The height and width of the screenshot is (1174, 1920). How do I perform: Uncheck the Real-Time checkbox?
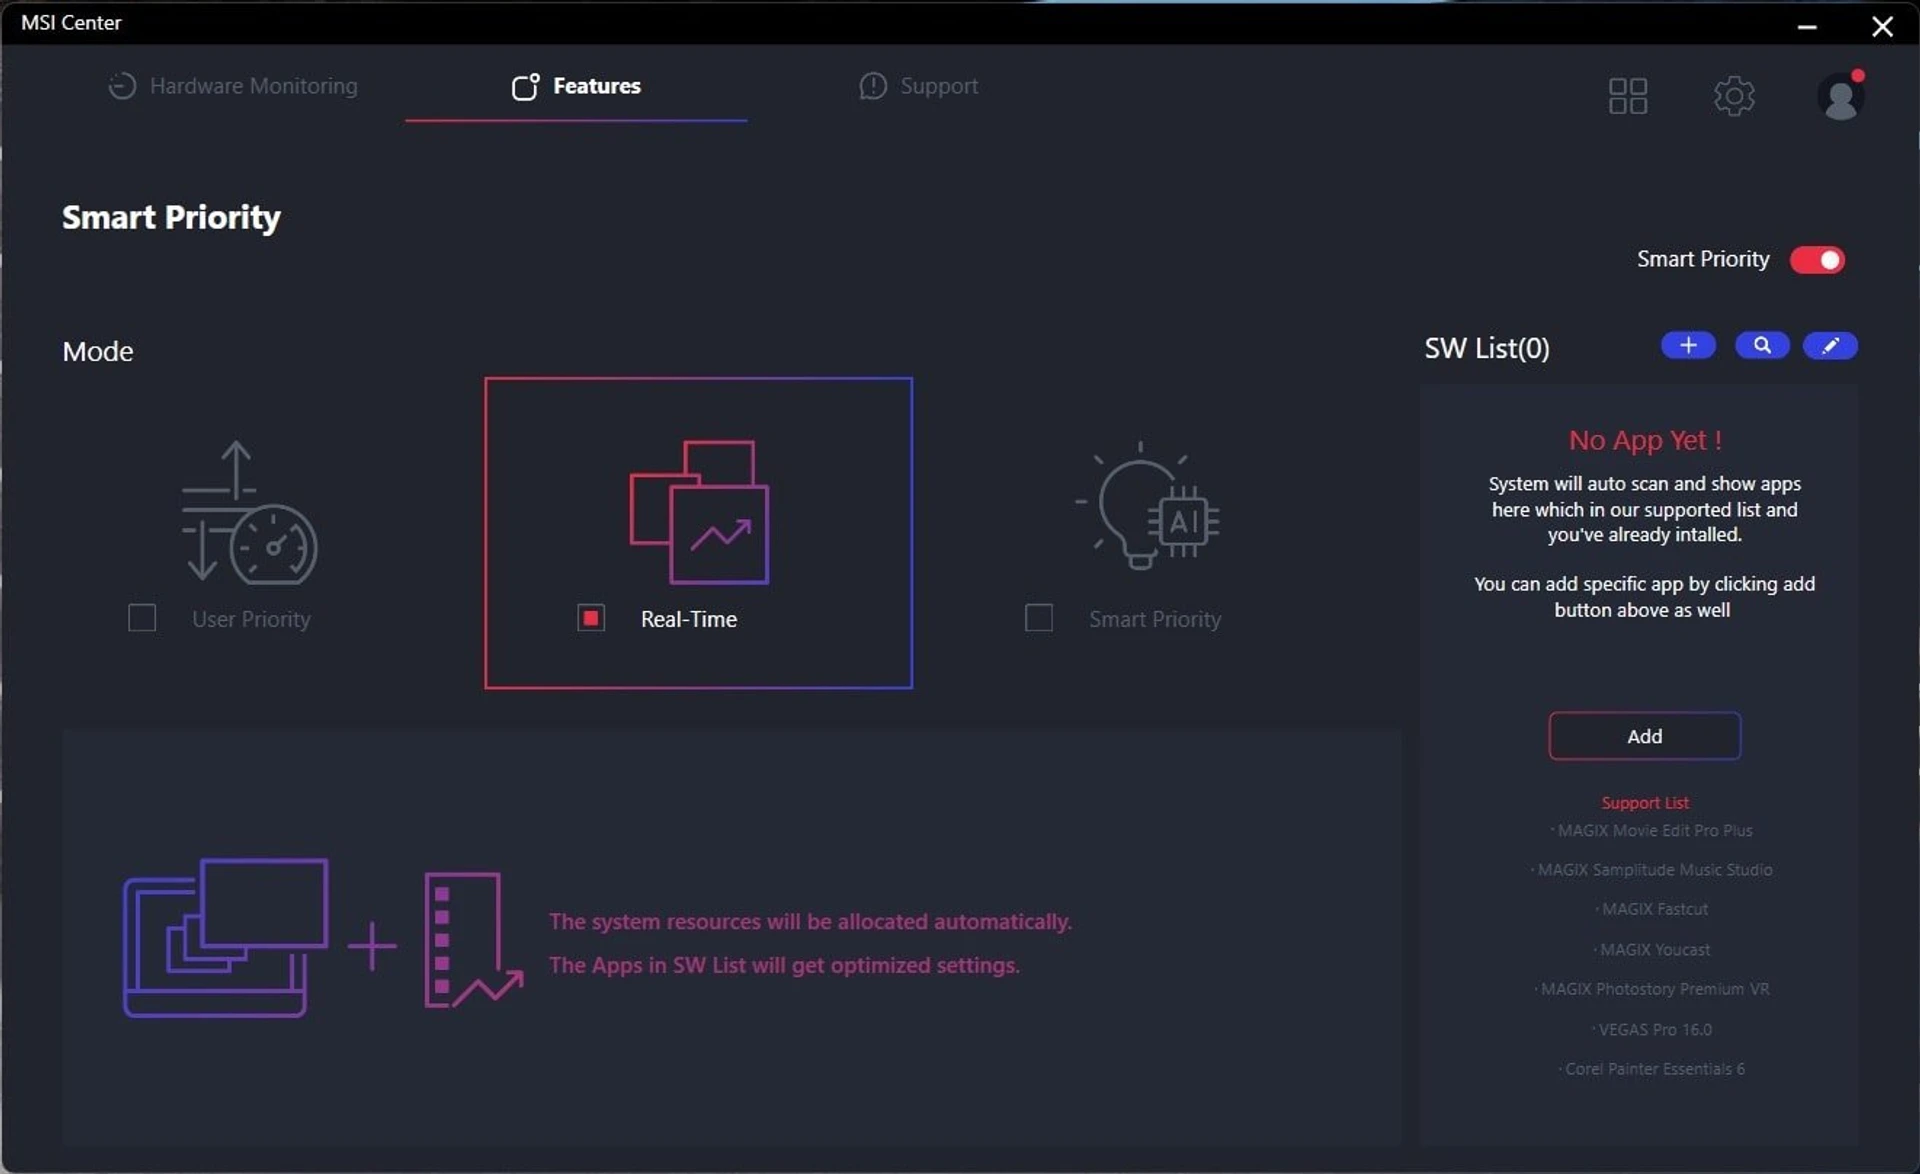591,618
